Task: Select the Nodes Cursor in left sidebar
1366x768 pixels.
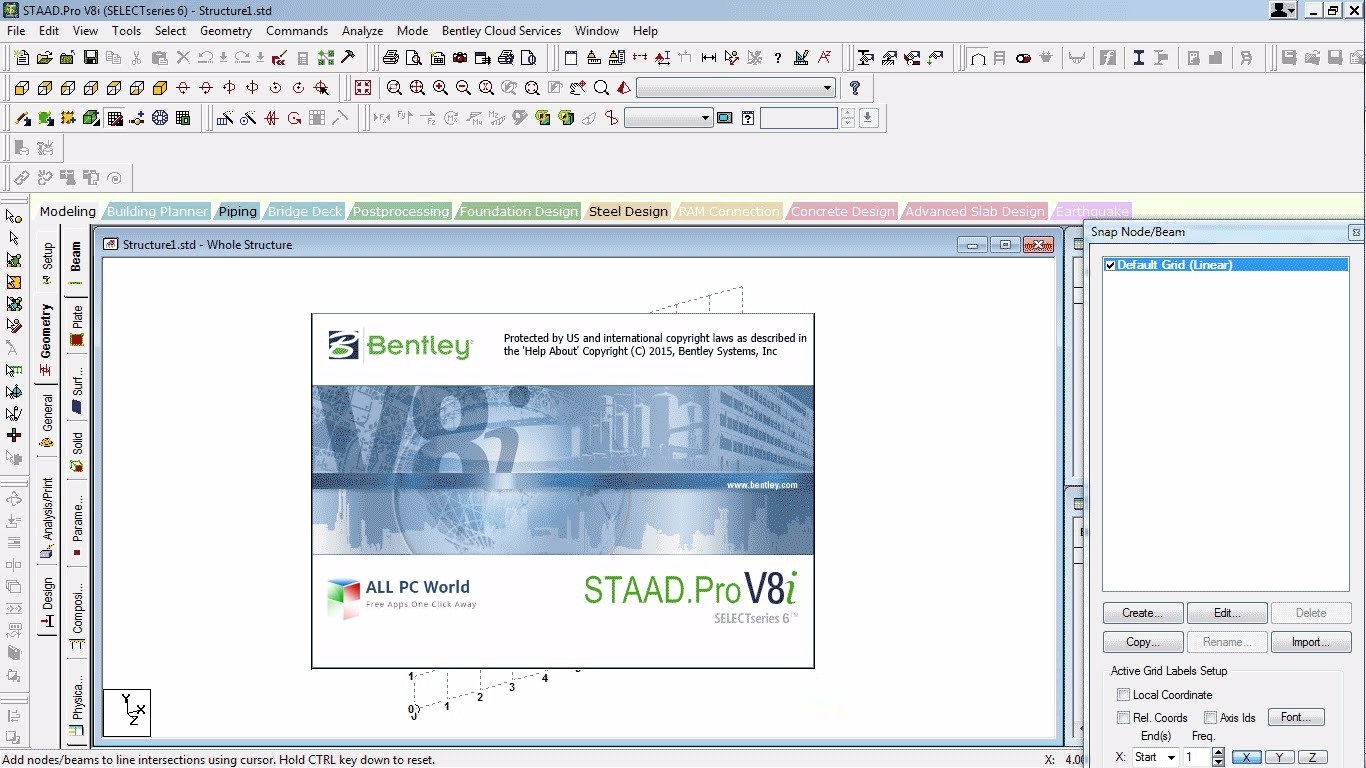Action: [x=14, y=216]
